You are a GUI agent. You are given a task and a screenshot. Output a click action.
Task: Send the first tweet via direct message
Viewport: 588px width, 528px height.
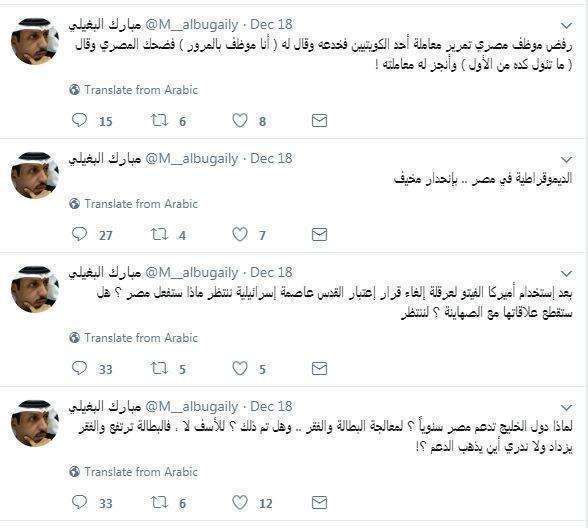tap(320, 120)
